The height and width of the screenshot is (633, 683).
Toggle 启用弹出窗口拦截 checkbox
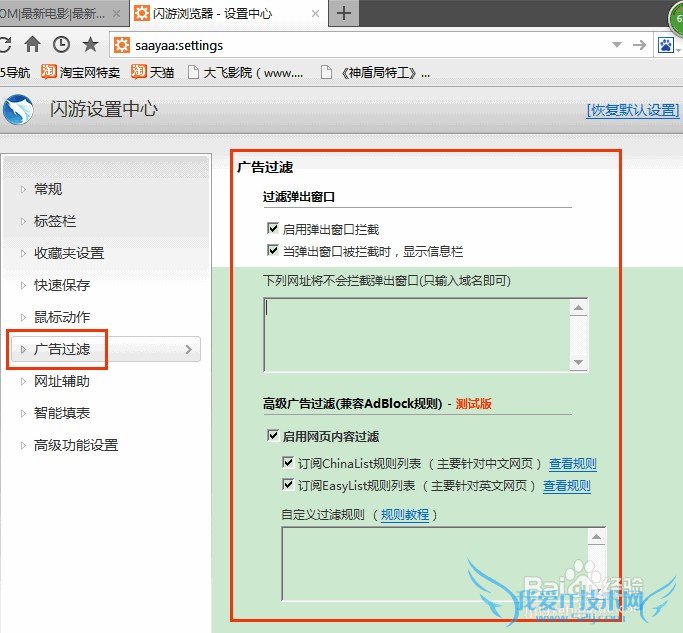pyautogui.click(x=273, y=228)
